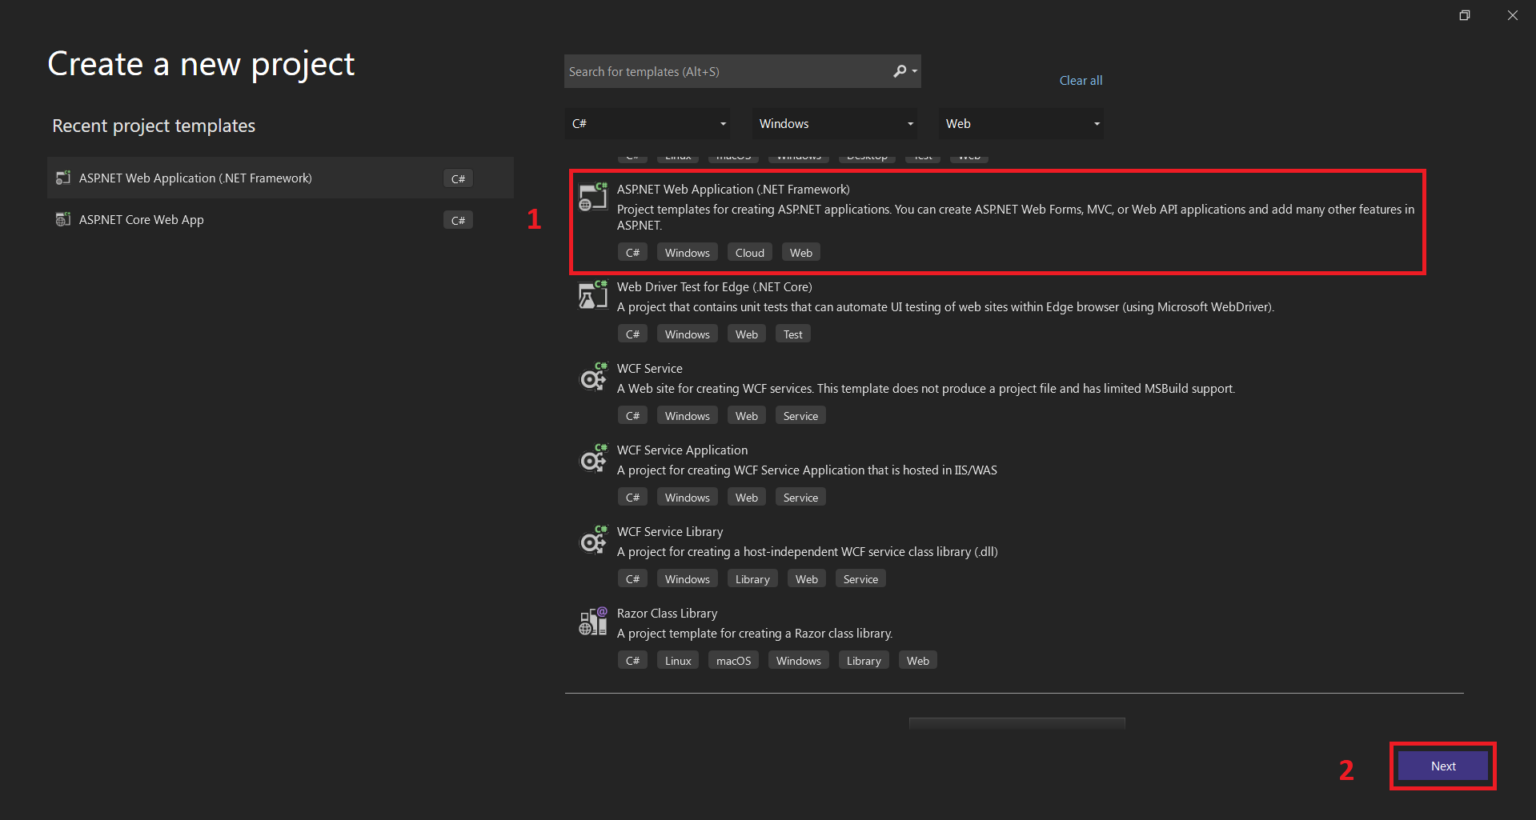1536x820 pixels.
Task: Open the C# language dropdown
Action: tap(647, 123)
